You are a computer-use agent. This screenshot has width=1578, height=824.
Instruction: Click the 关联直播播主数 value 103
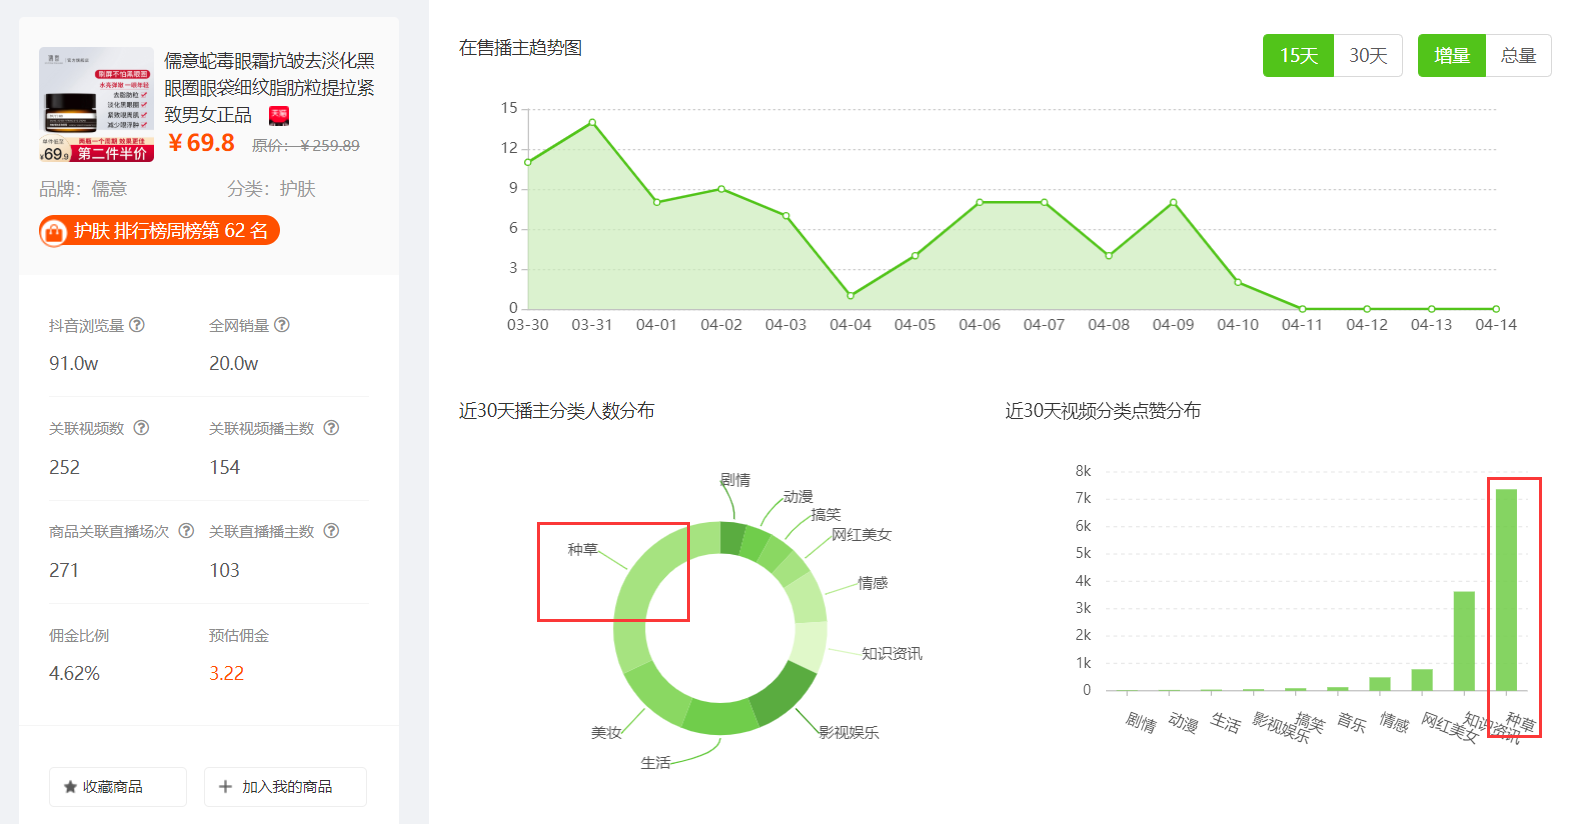pyautogui.click(x=224, y=570)
